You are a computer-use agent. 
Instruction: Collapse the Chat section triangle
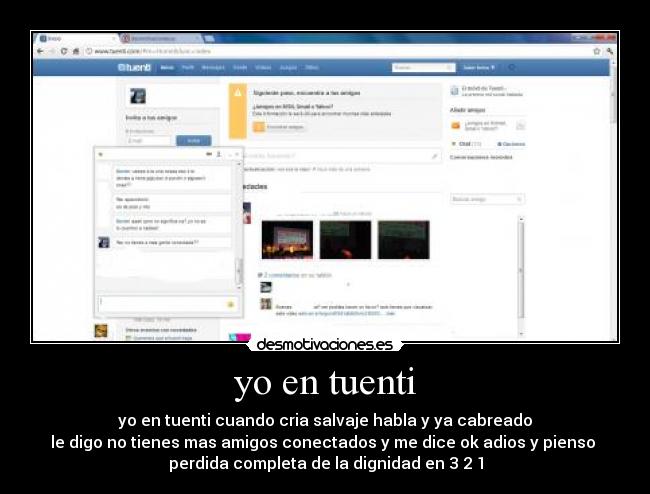[454, 144]
